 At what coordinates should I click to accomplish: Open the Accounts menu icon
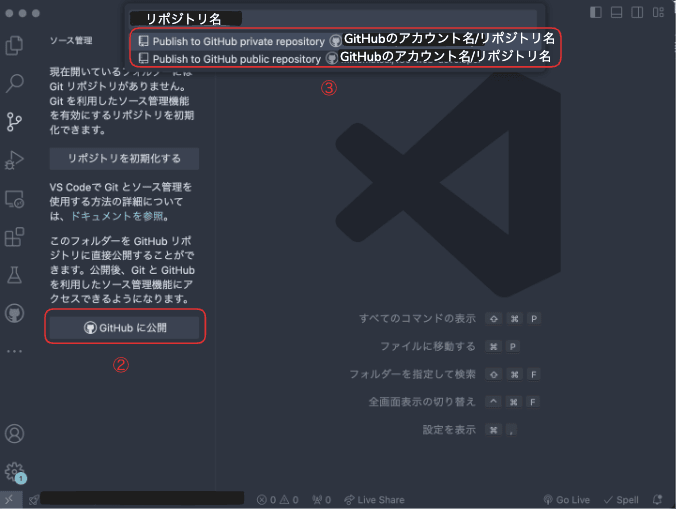click(x=14, y=434)
